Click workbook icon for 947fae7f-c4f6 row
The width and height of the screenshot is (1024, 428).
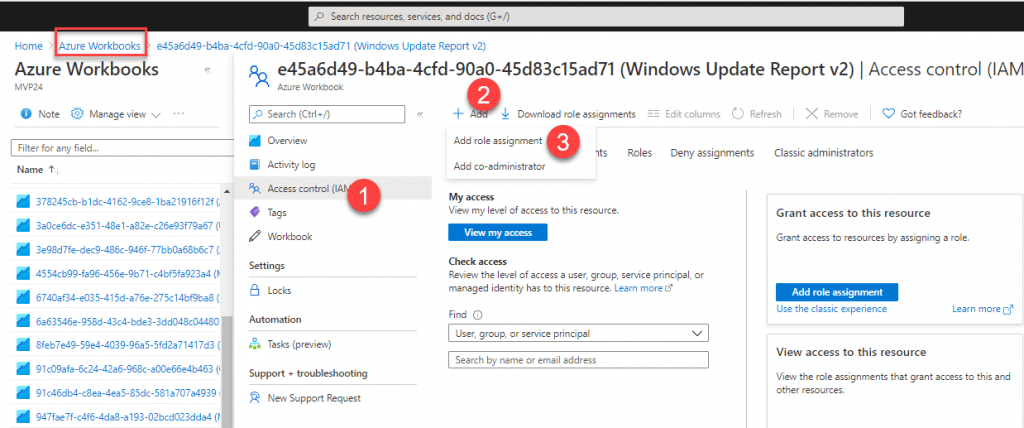click(x=23, y=416)
